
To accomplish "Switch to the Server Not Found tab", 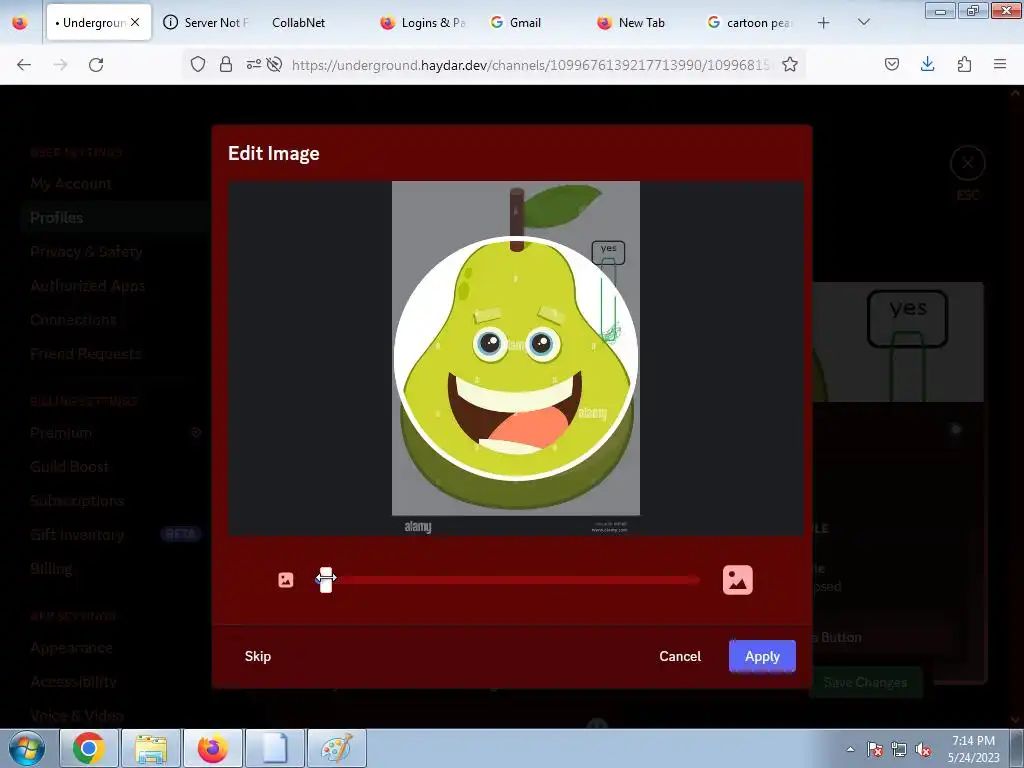I will (x=206, y=22).
